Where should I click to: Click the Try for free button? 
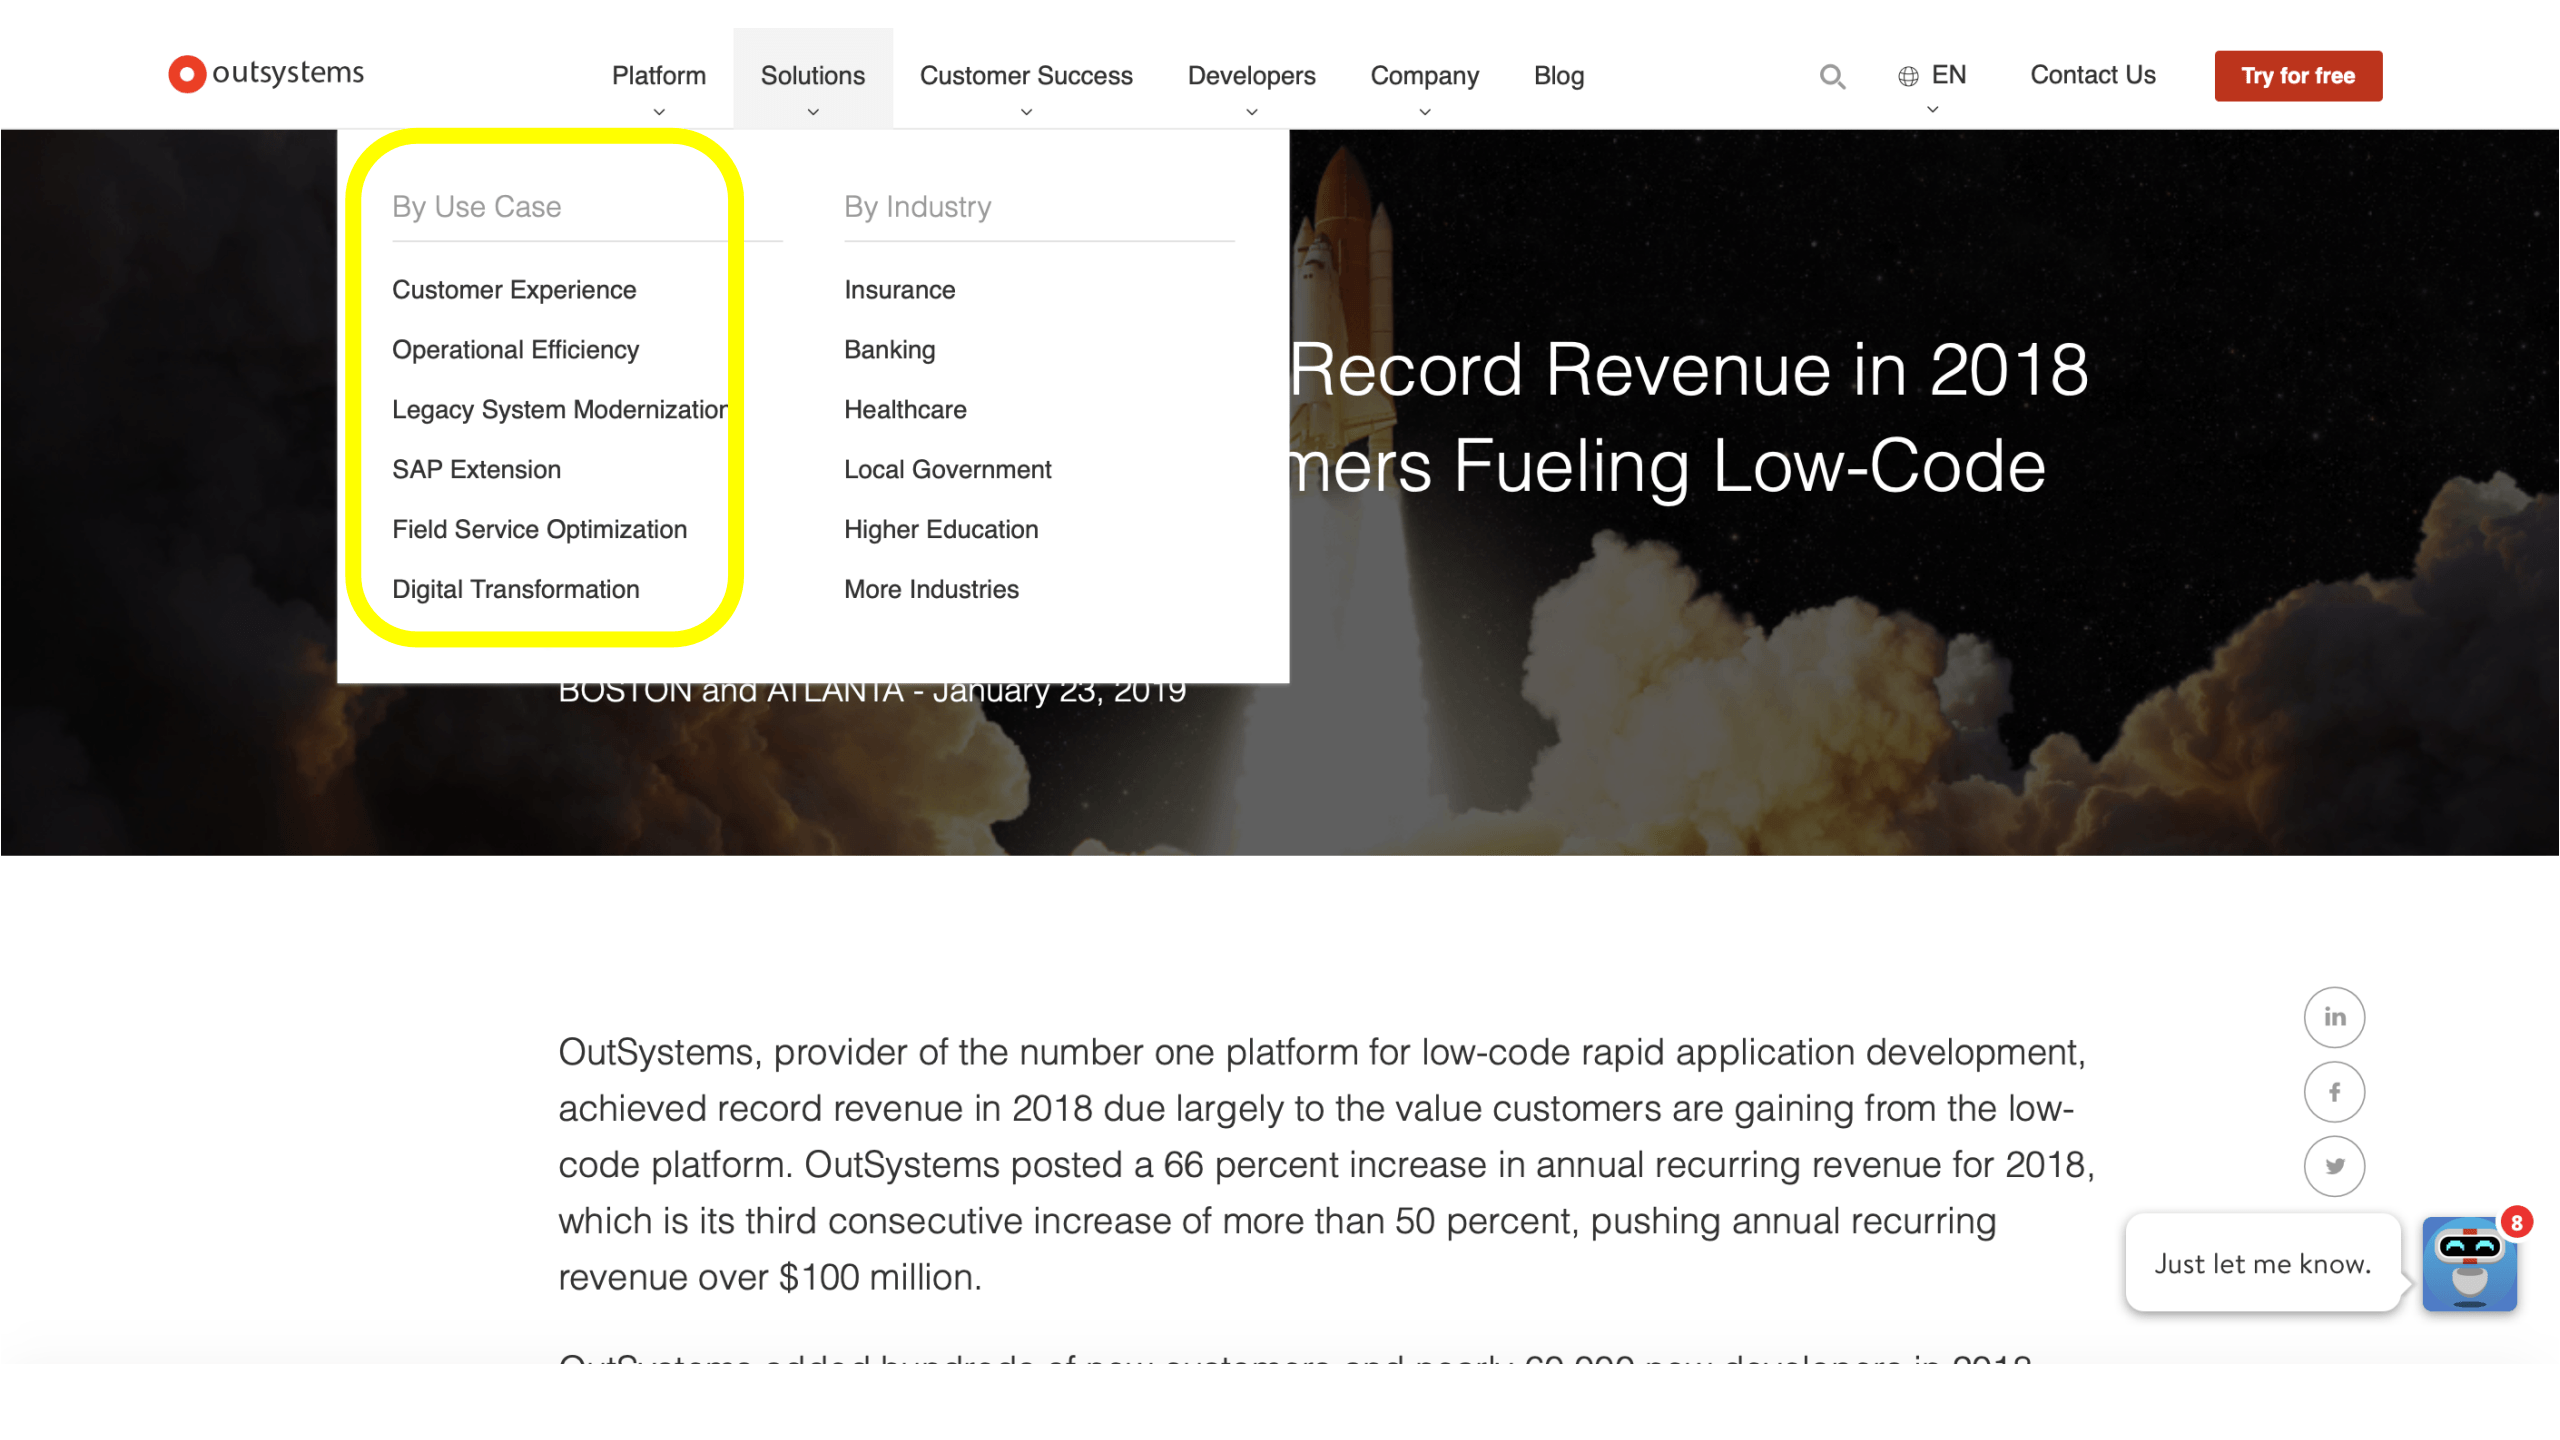[x=2297, y=76]
